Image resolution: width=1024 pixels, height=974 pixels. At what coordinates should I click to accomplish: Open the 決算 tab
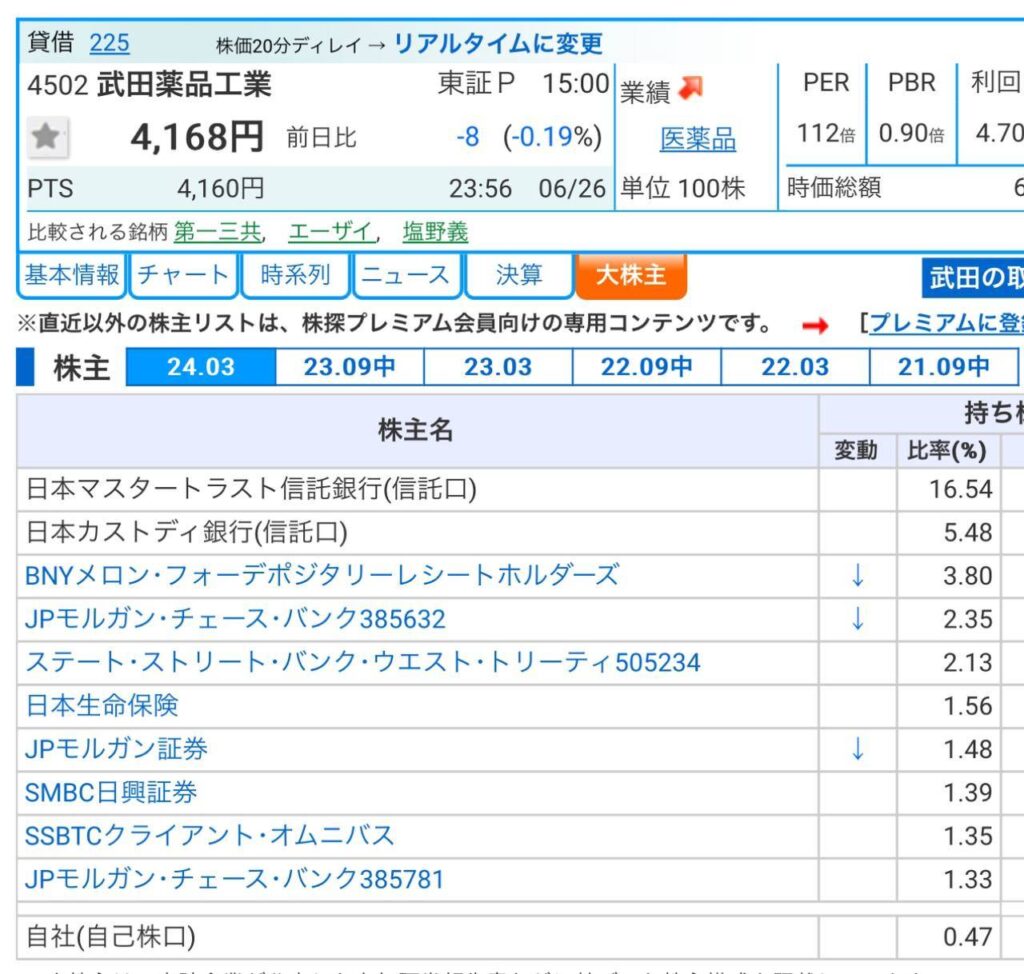519,275
